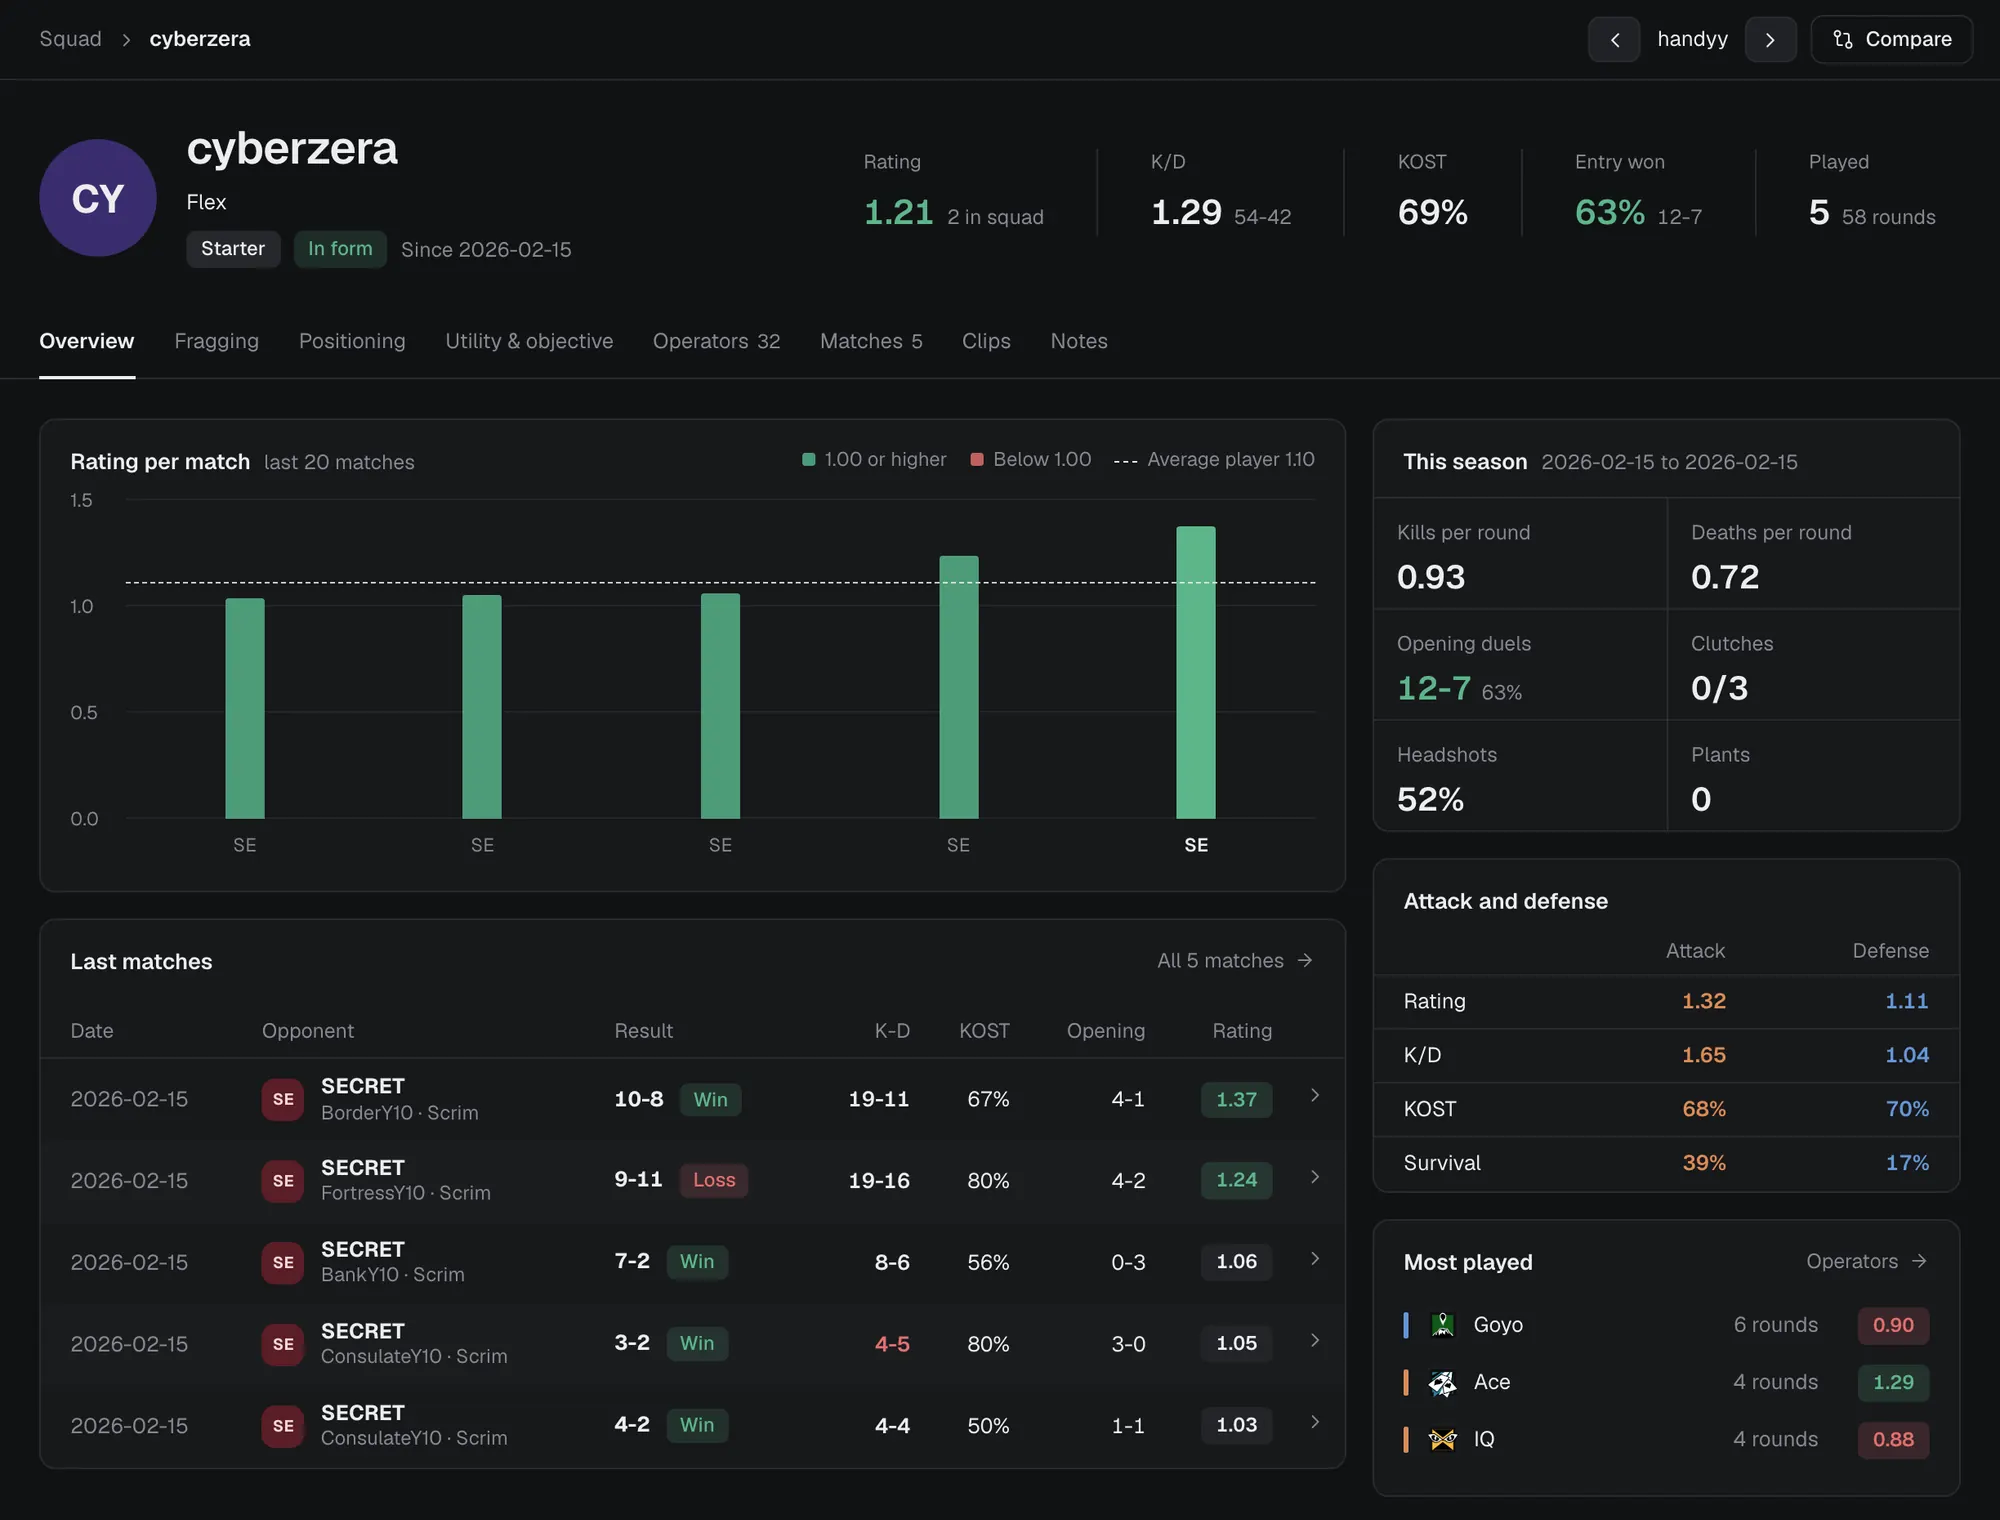Screen dimensions: 2000x1520
Task: Click the red 'Below 1.00' legend swatch
Action: (977, 459)
